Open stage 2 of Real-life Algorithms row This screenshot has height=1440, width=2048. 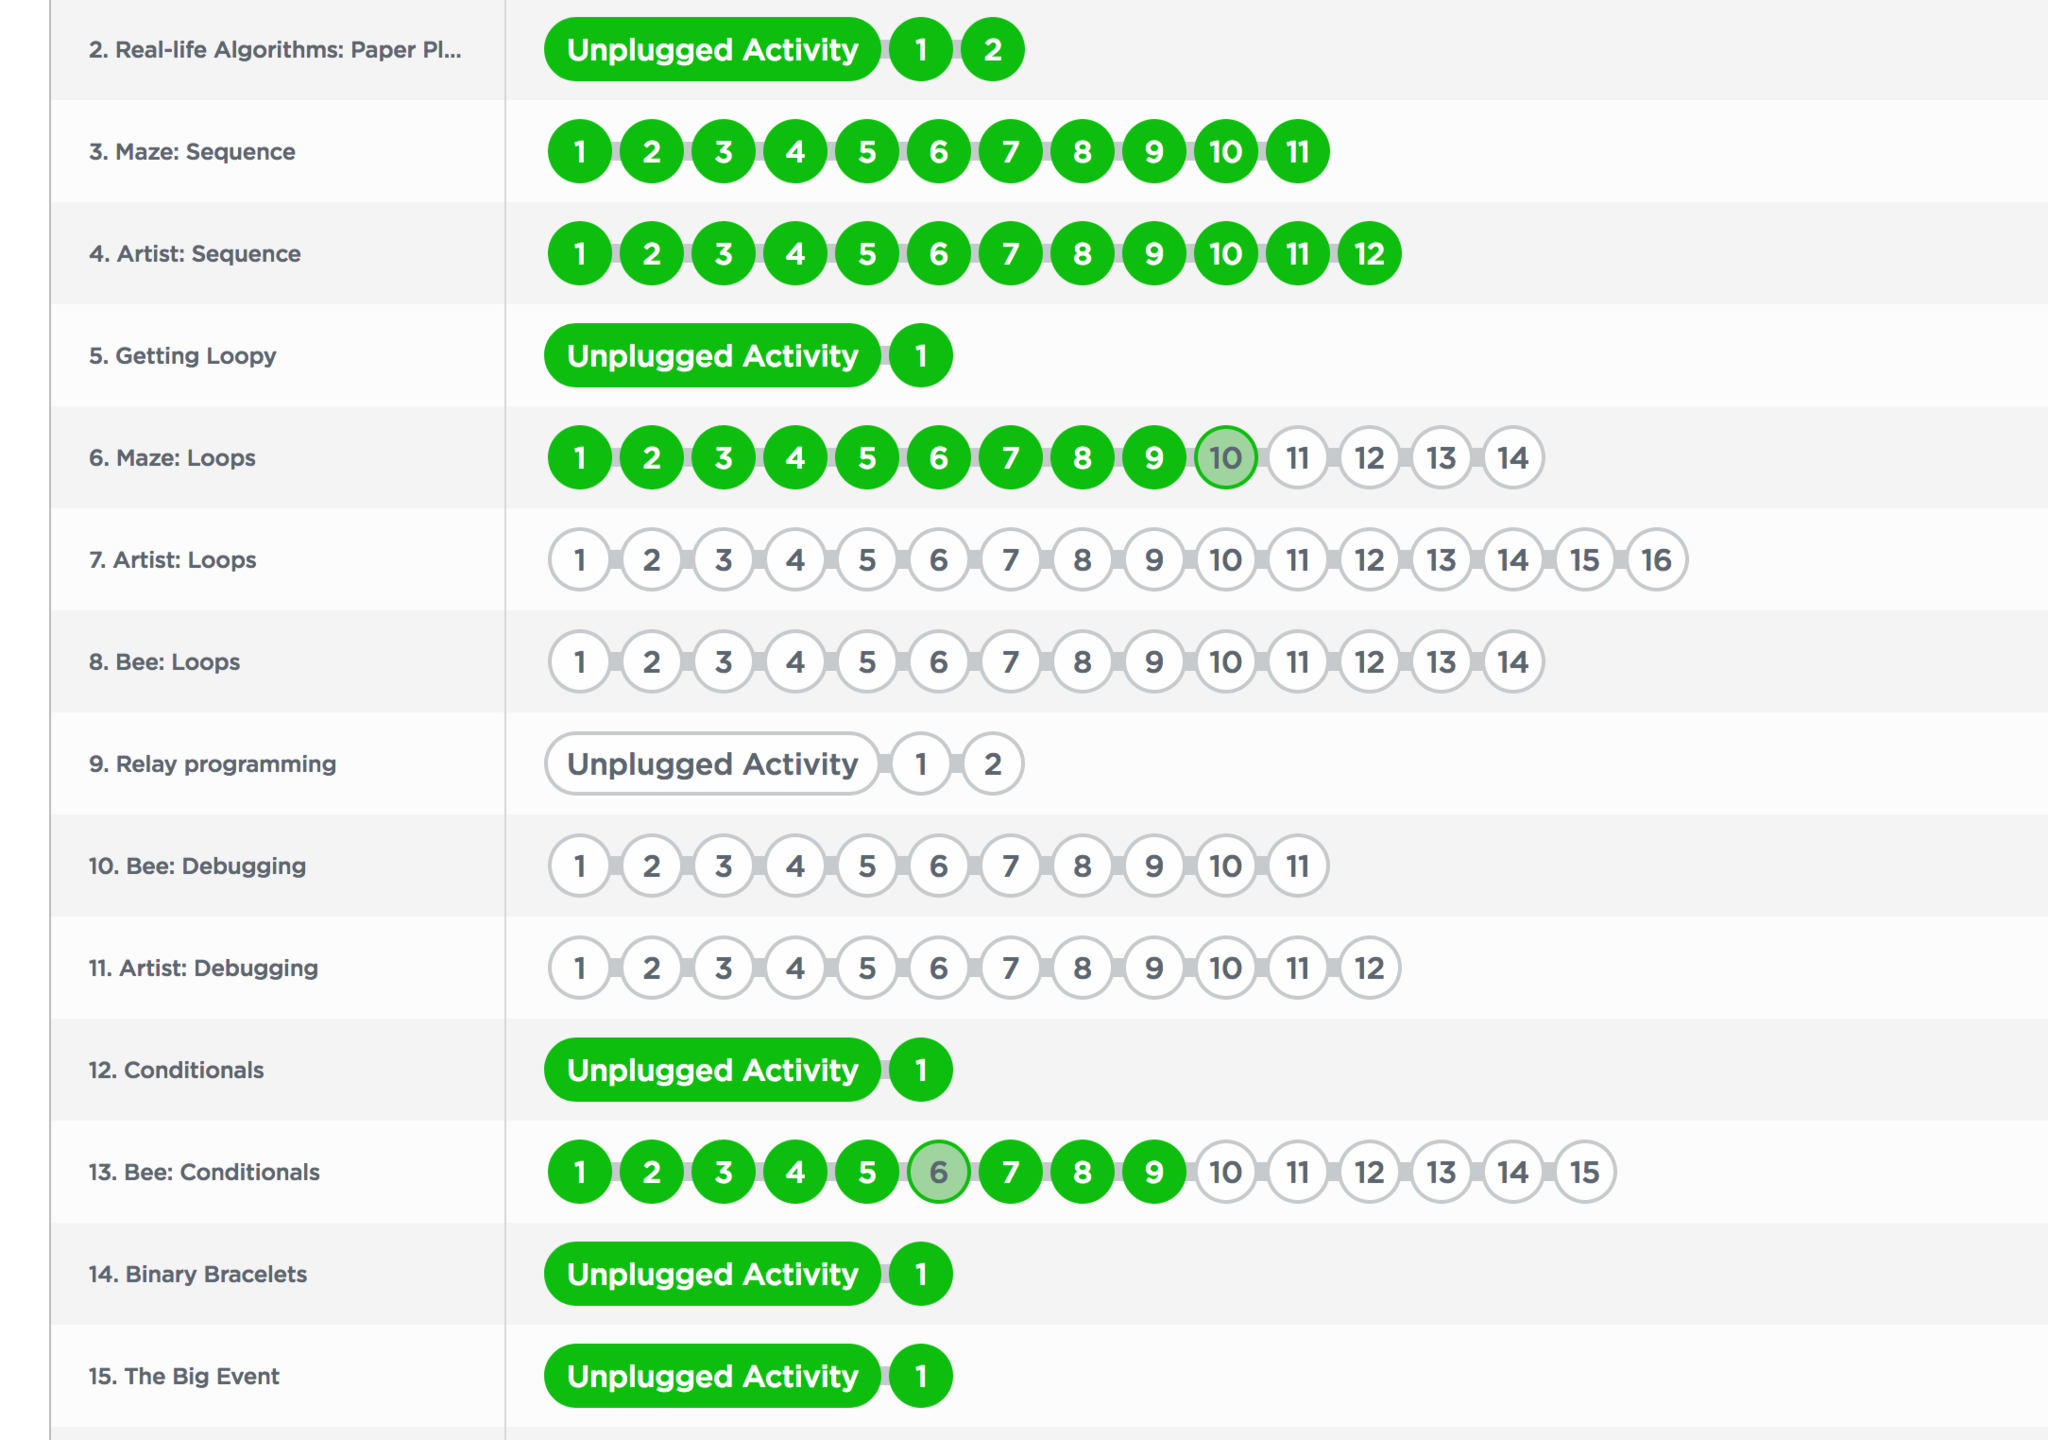point(992,50)
